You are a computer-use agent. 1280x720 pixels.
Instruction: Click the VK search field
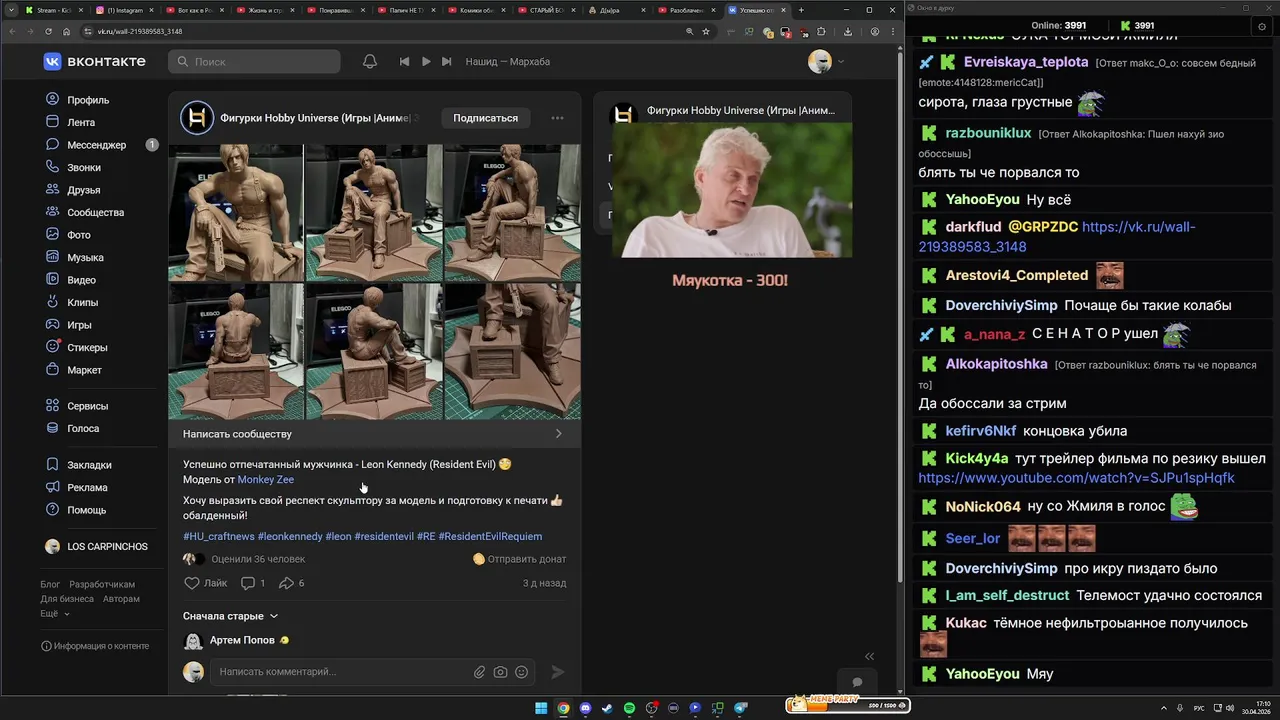[254, 62]
